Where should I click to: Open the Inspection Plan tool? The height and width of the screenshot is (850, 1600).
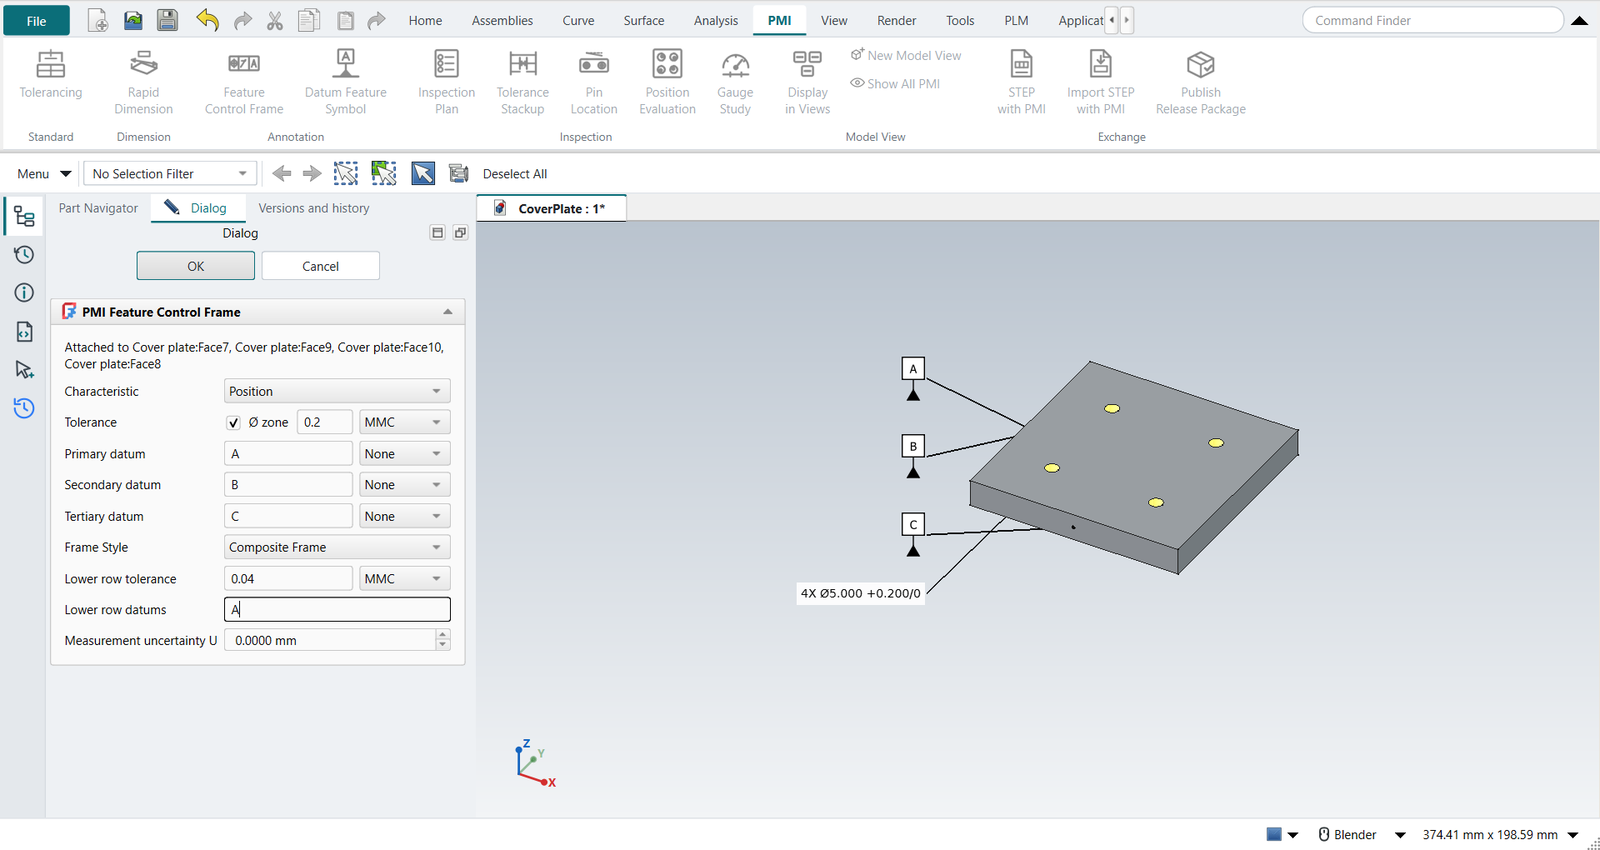(446, 83)
